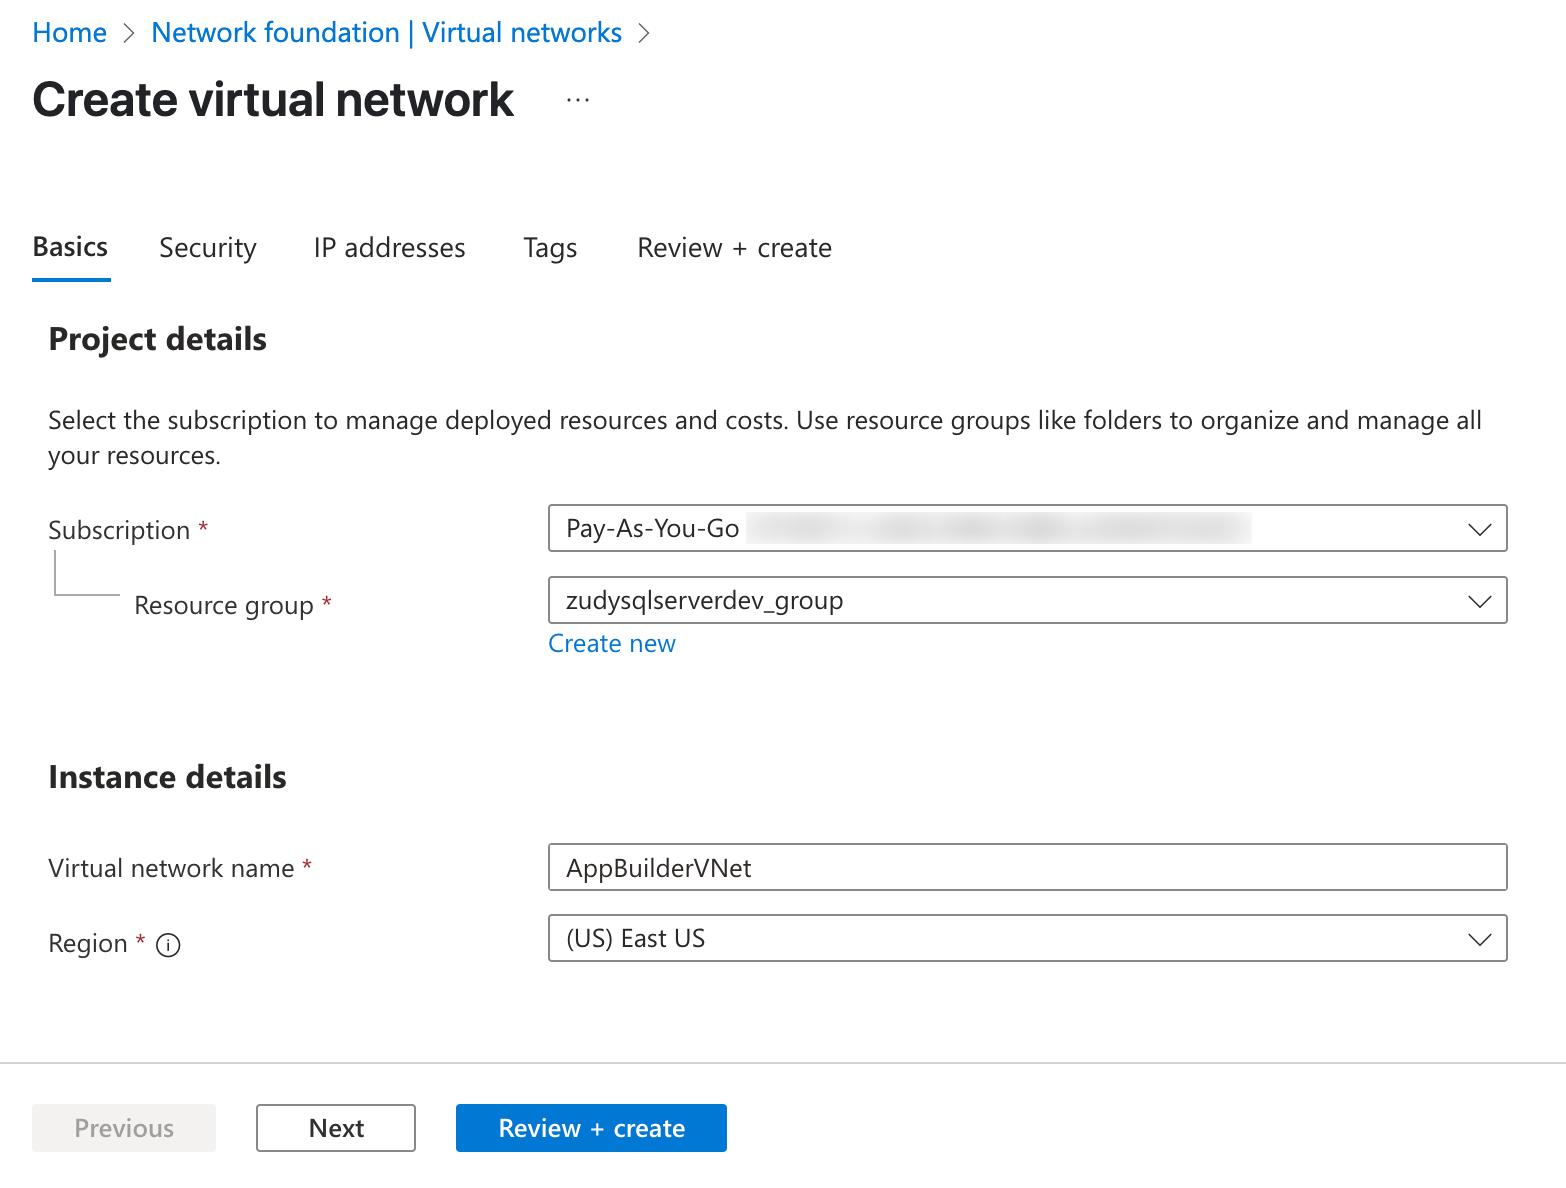
Task: Click the Create virtual network page title
Action: tap(273, 100)
